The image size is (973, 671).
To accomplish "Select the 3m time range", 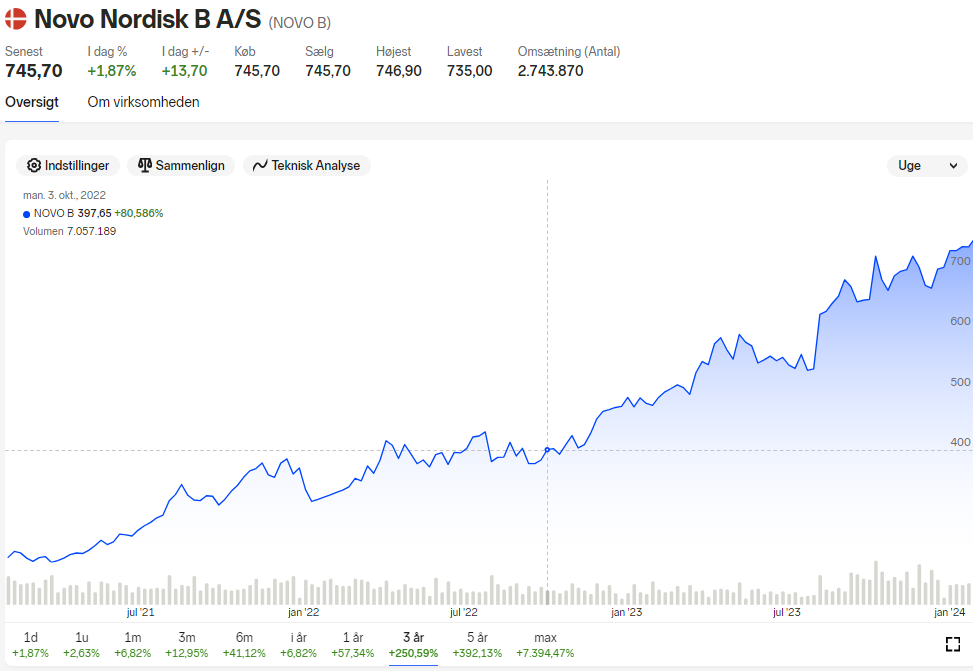I will pos(187,645).
